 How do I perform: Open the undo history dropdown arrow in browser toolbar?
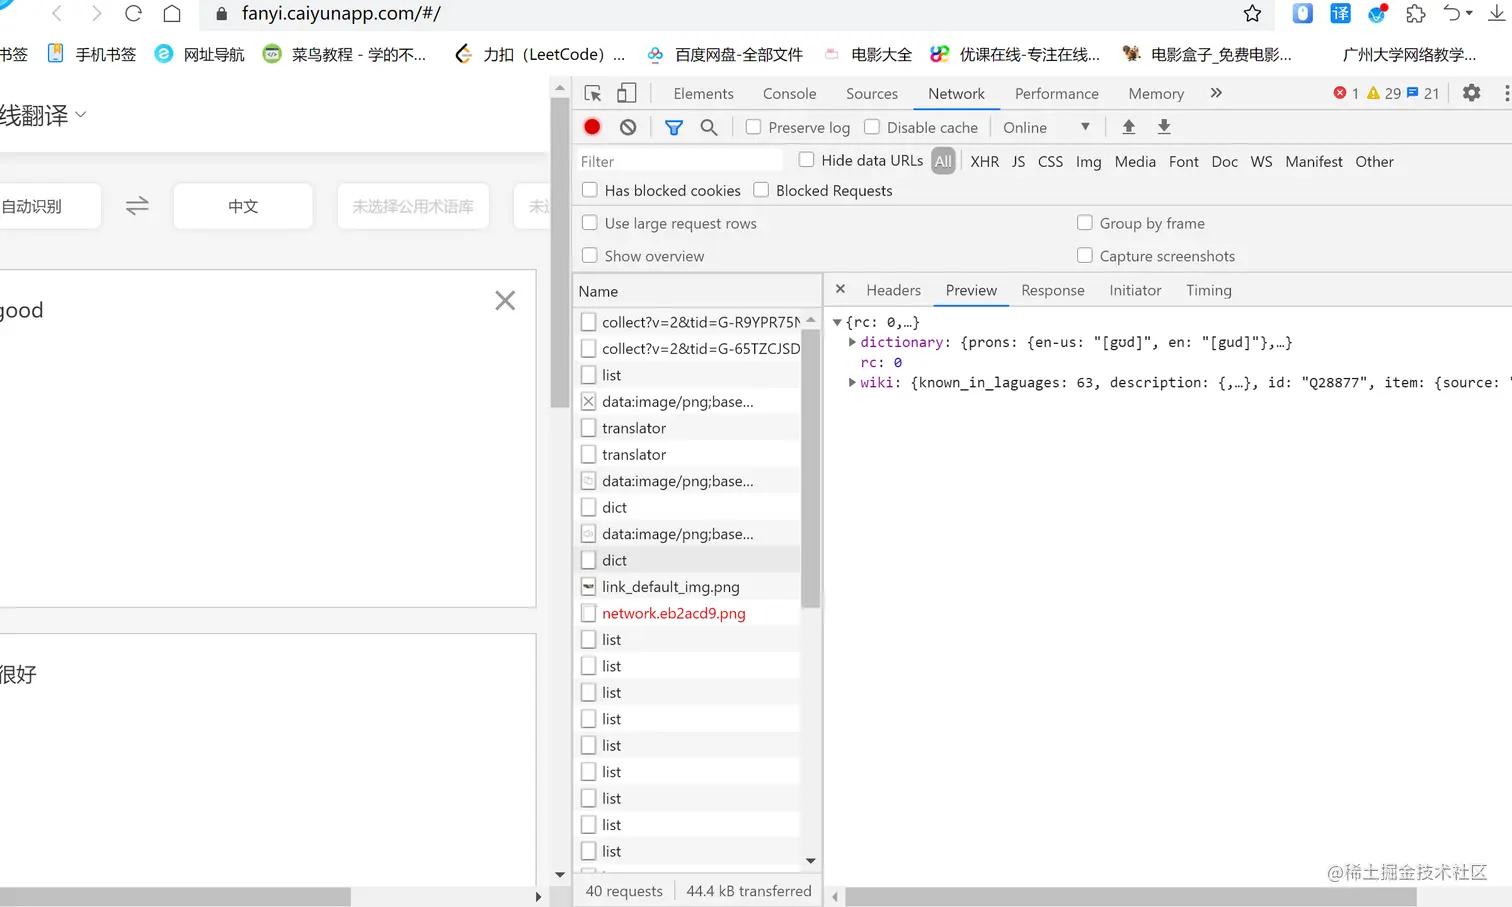(1469, 14)
